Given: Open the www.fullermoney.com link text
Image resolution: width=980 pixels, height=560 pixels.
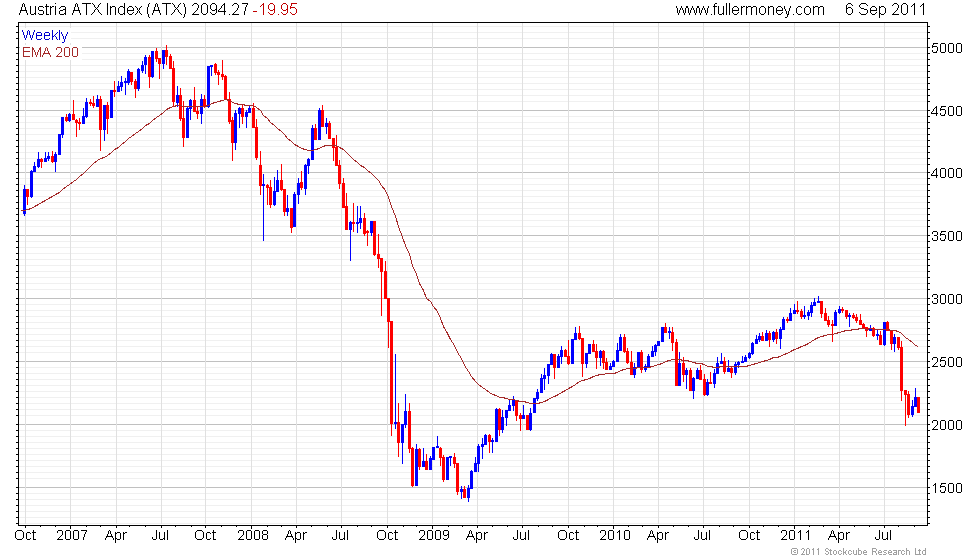Looking at the screenshot, I should (750, 9).
